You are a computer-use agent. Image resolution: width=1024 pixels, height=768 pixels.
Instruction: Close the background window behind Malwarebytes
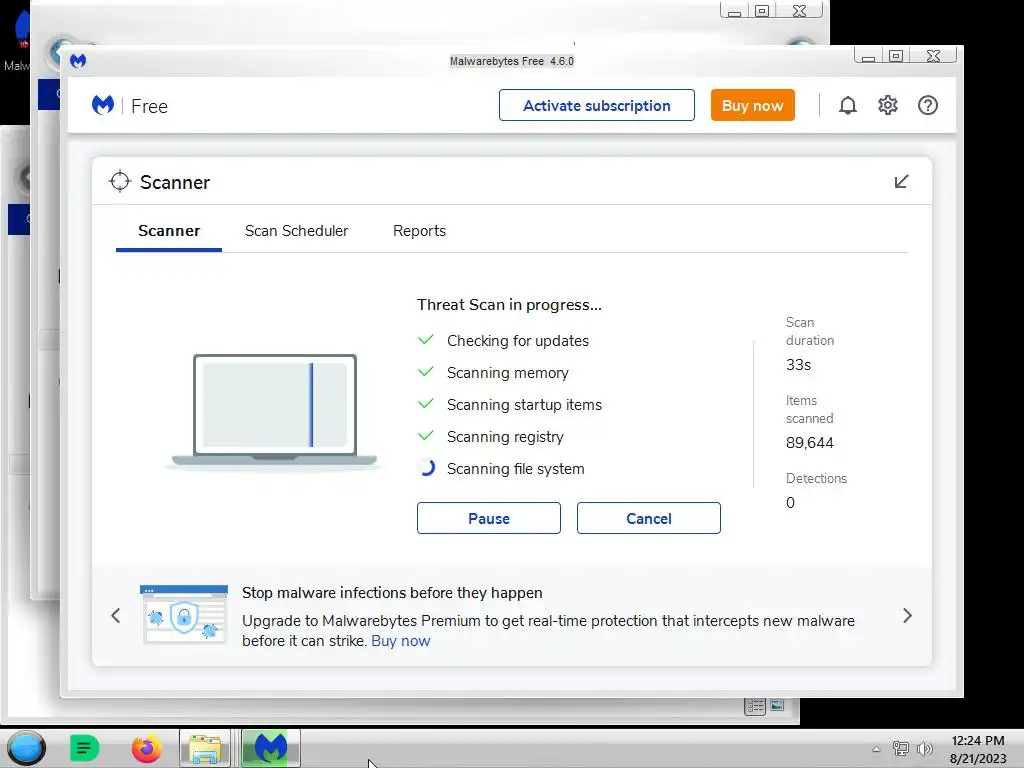(800, 10)
